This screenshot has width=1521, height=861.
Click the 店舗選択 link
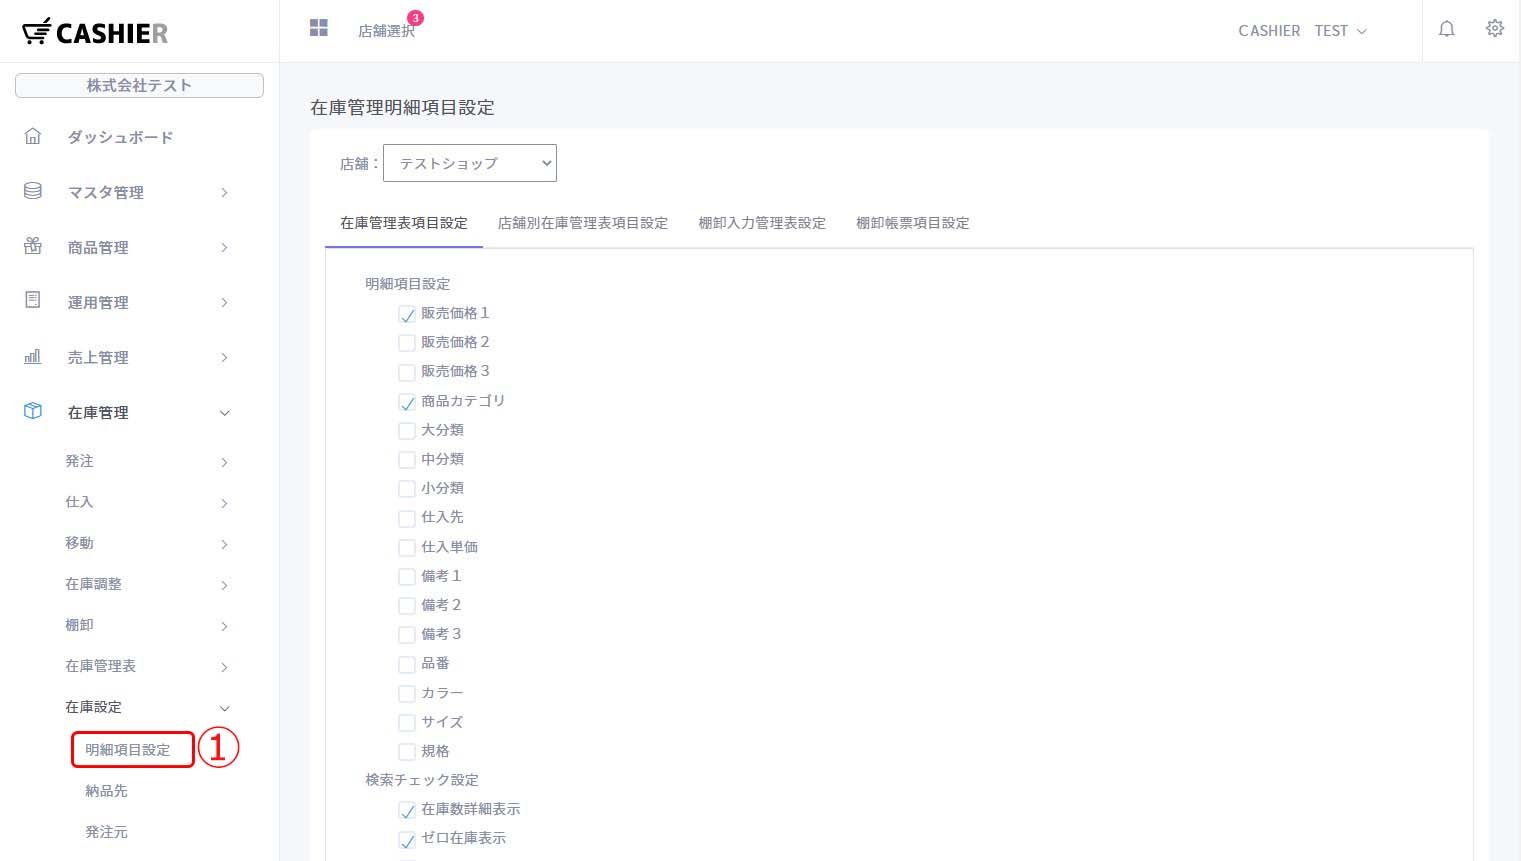pyautogui.click(x=386, y=31)
